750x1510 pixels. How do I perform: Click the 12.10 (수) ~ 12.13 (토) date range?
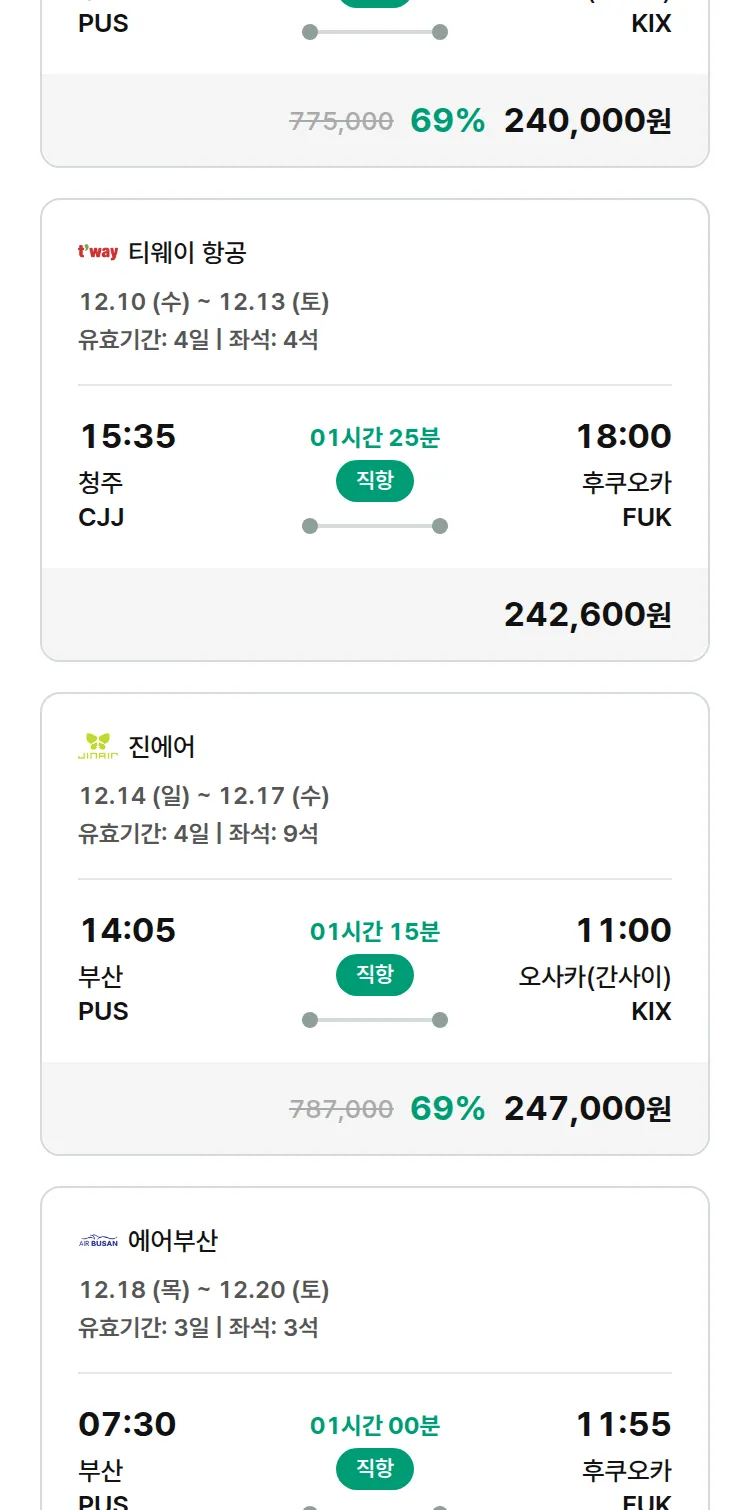tap(204, 301)
